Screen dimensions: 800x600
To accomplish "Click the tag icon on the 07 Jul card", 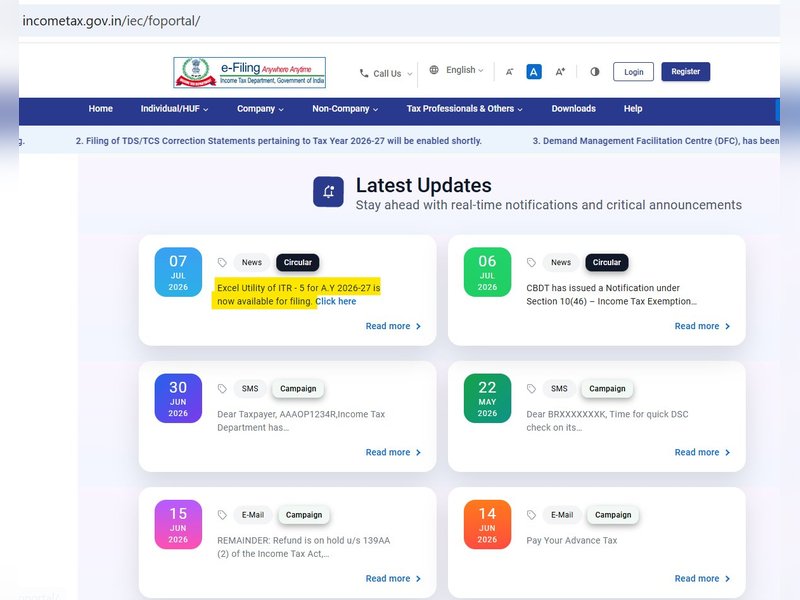I will (222, 262).
